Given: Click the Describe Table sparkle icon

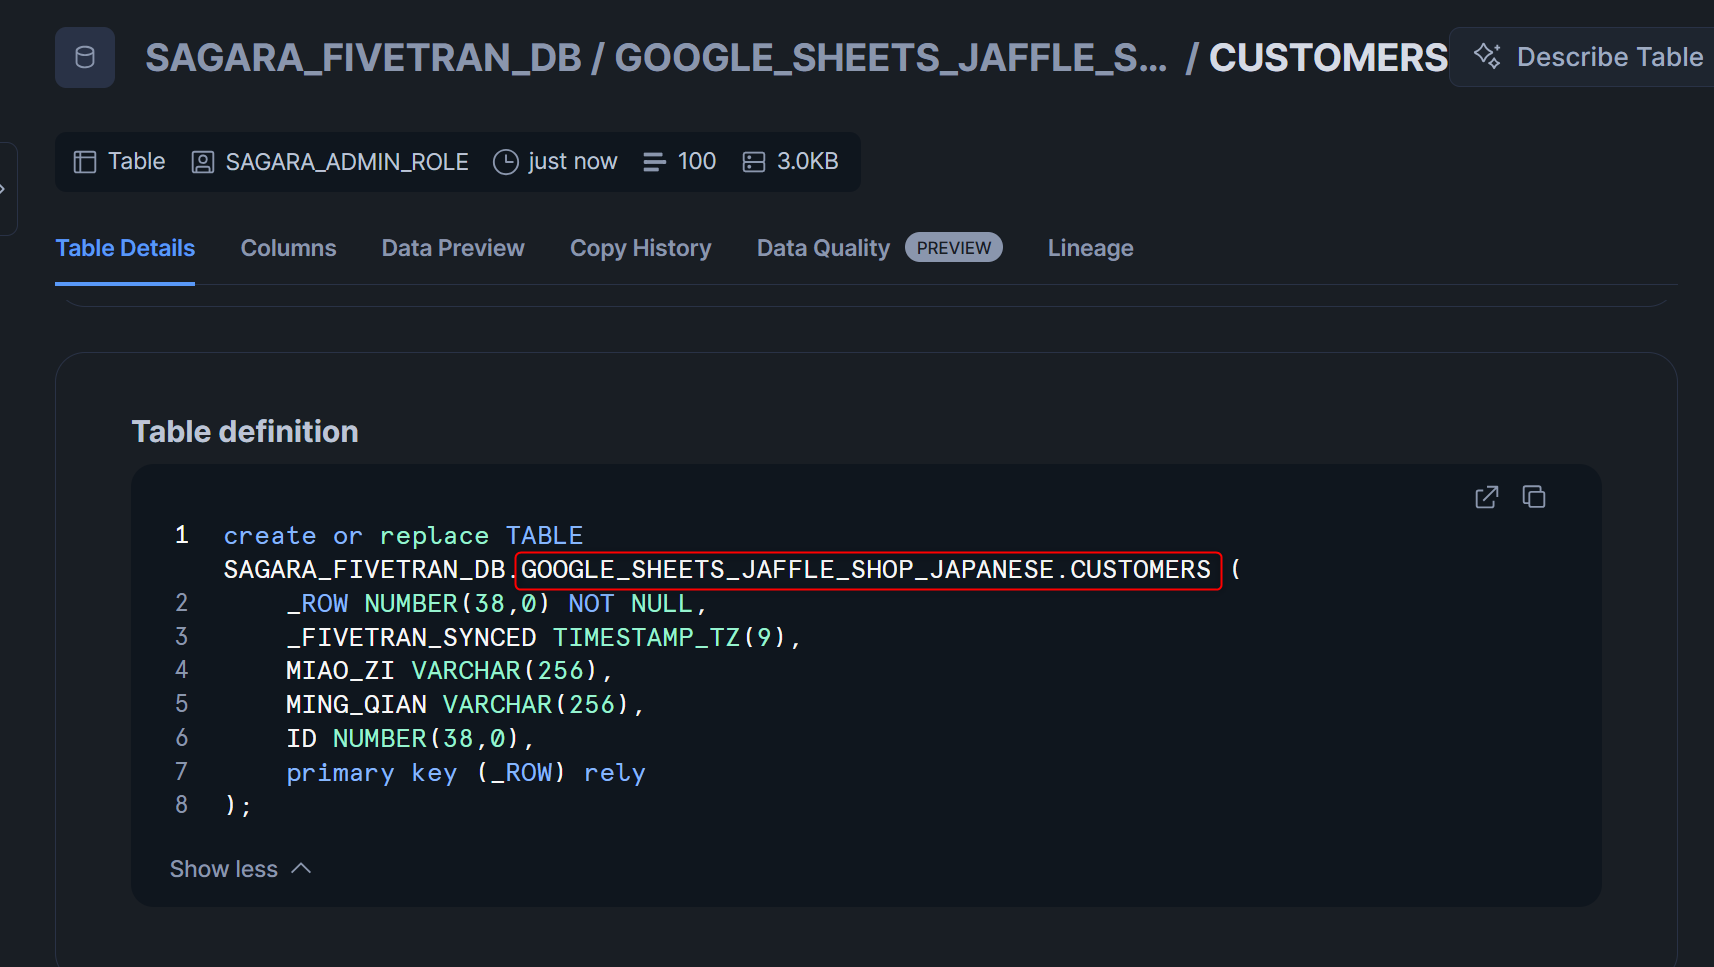Looking at the screenshot, I should [x=1487, y=57].
